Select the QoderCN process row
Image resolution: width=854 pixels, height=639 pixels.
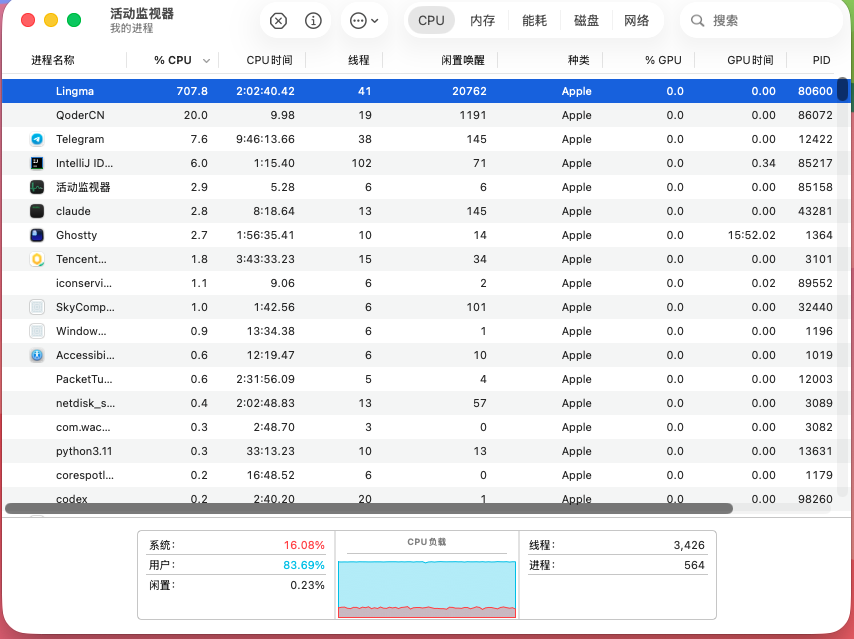[x=419, y=115]
